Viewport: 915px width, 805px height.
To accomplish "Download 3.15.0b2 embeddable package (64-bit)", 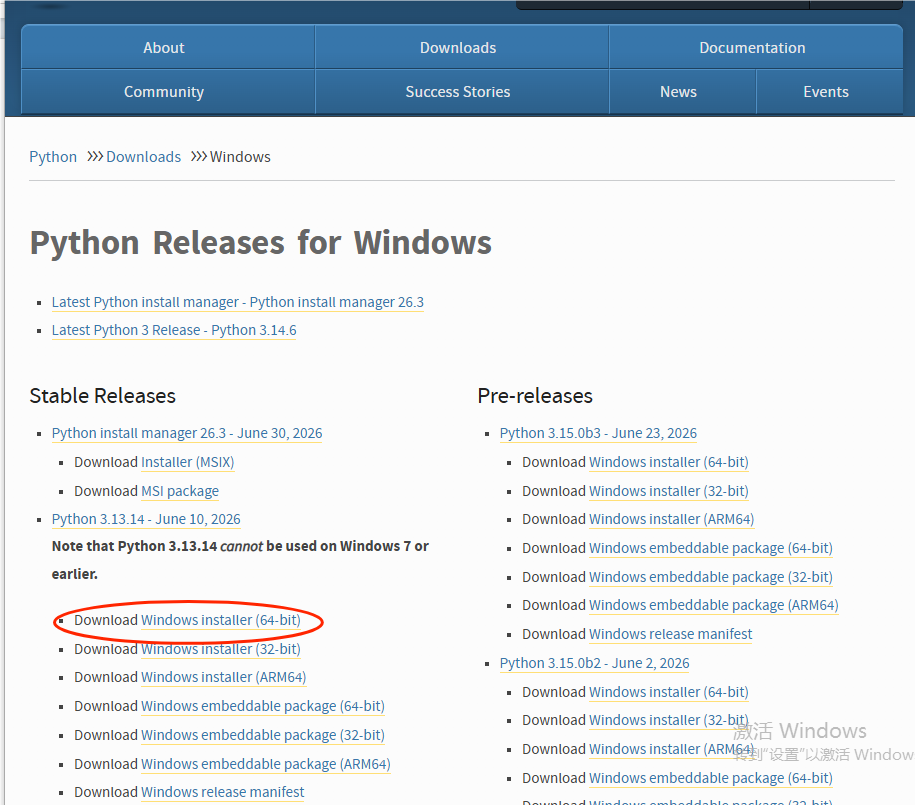I will pyautogui.click(x=711, y=778).
